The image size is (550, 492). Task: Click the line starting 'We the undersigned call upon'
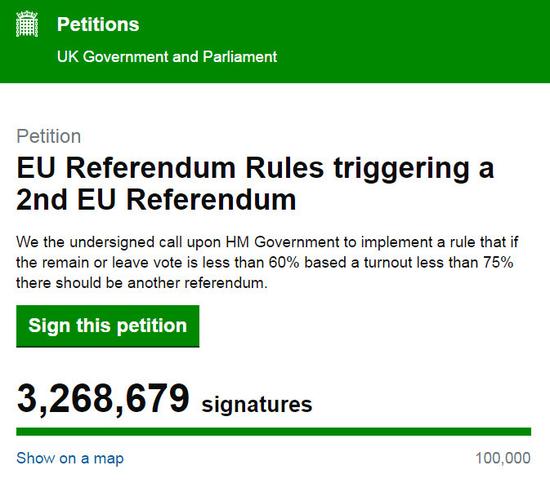coord(267,242)
